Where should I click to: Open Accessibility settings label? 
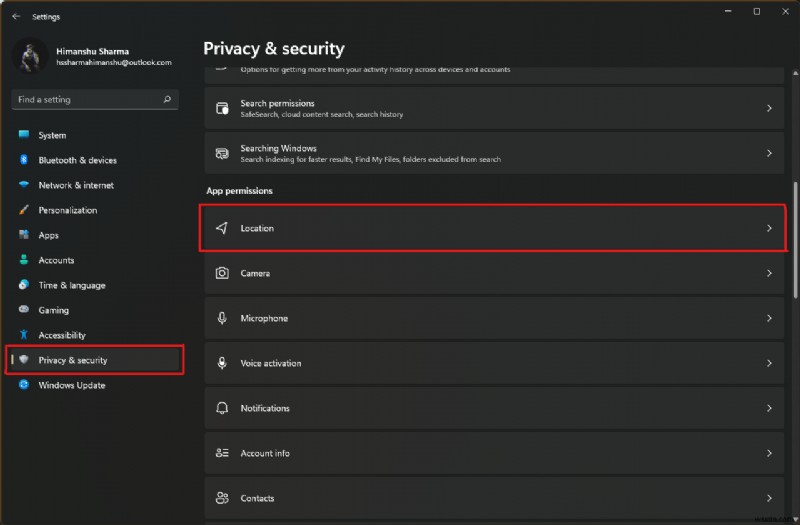coord(62,335)
